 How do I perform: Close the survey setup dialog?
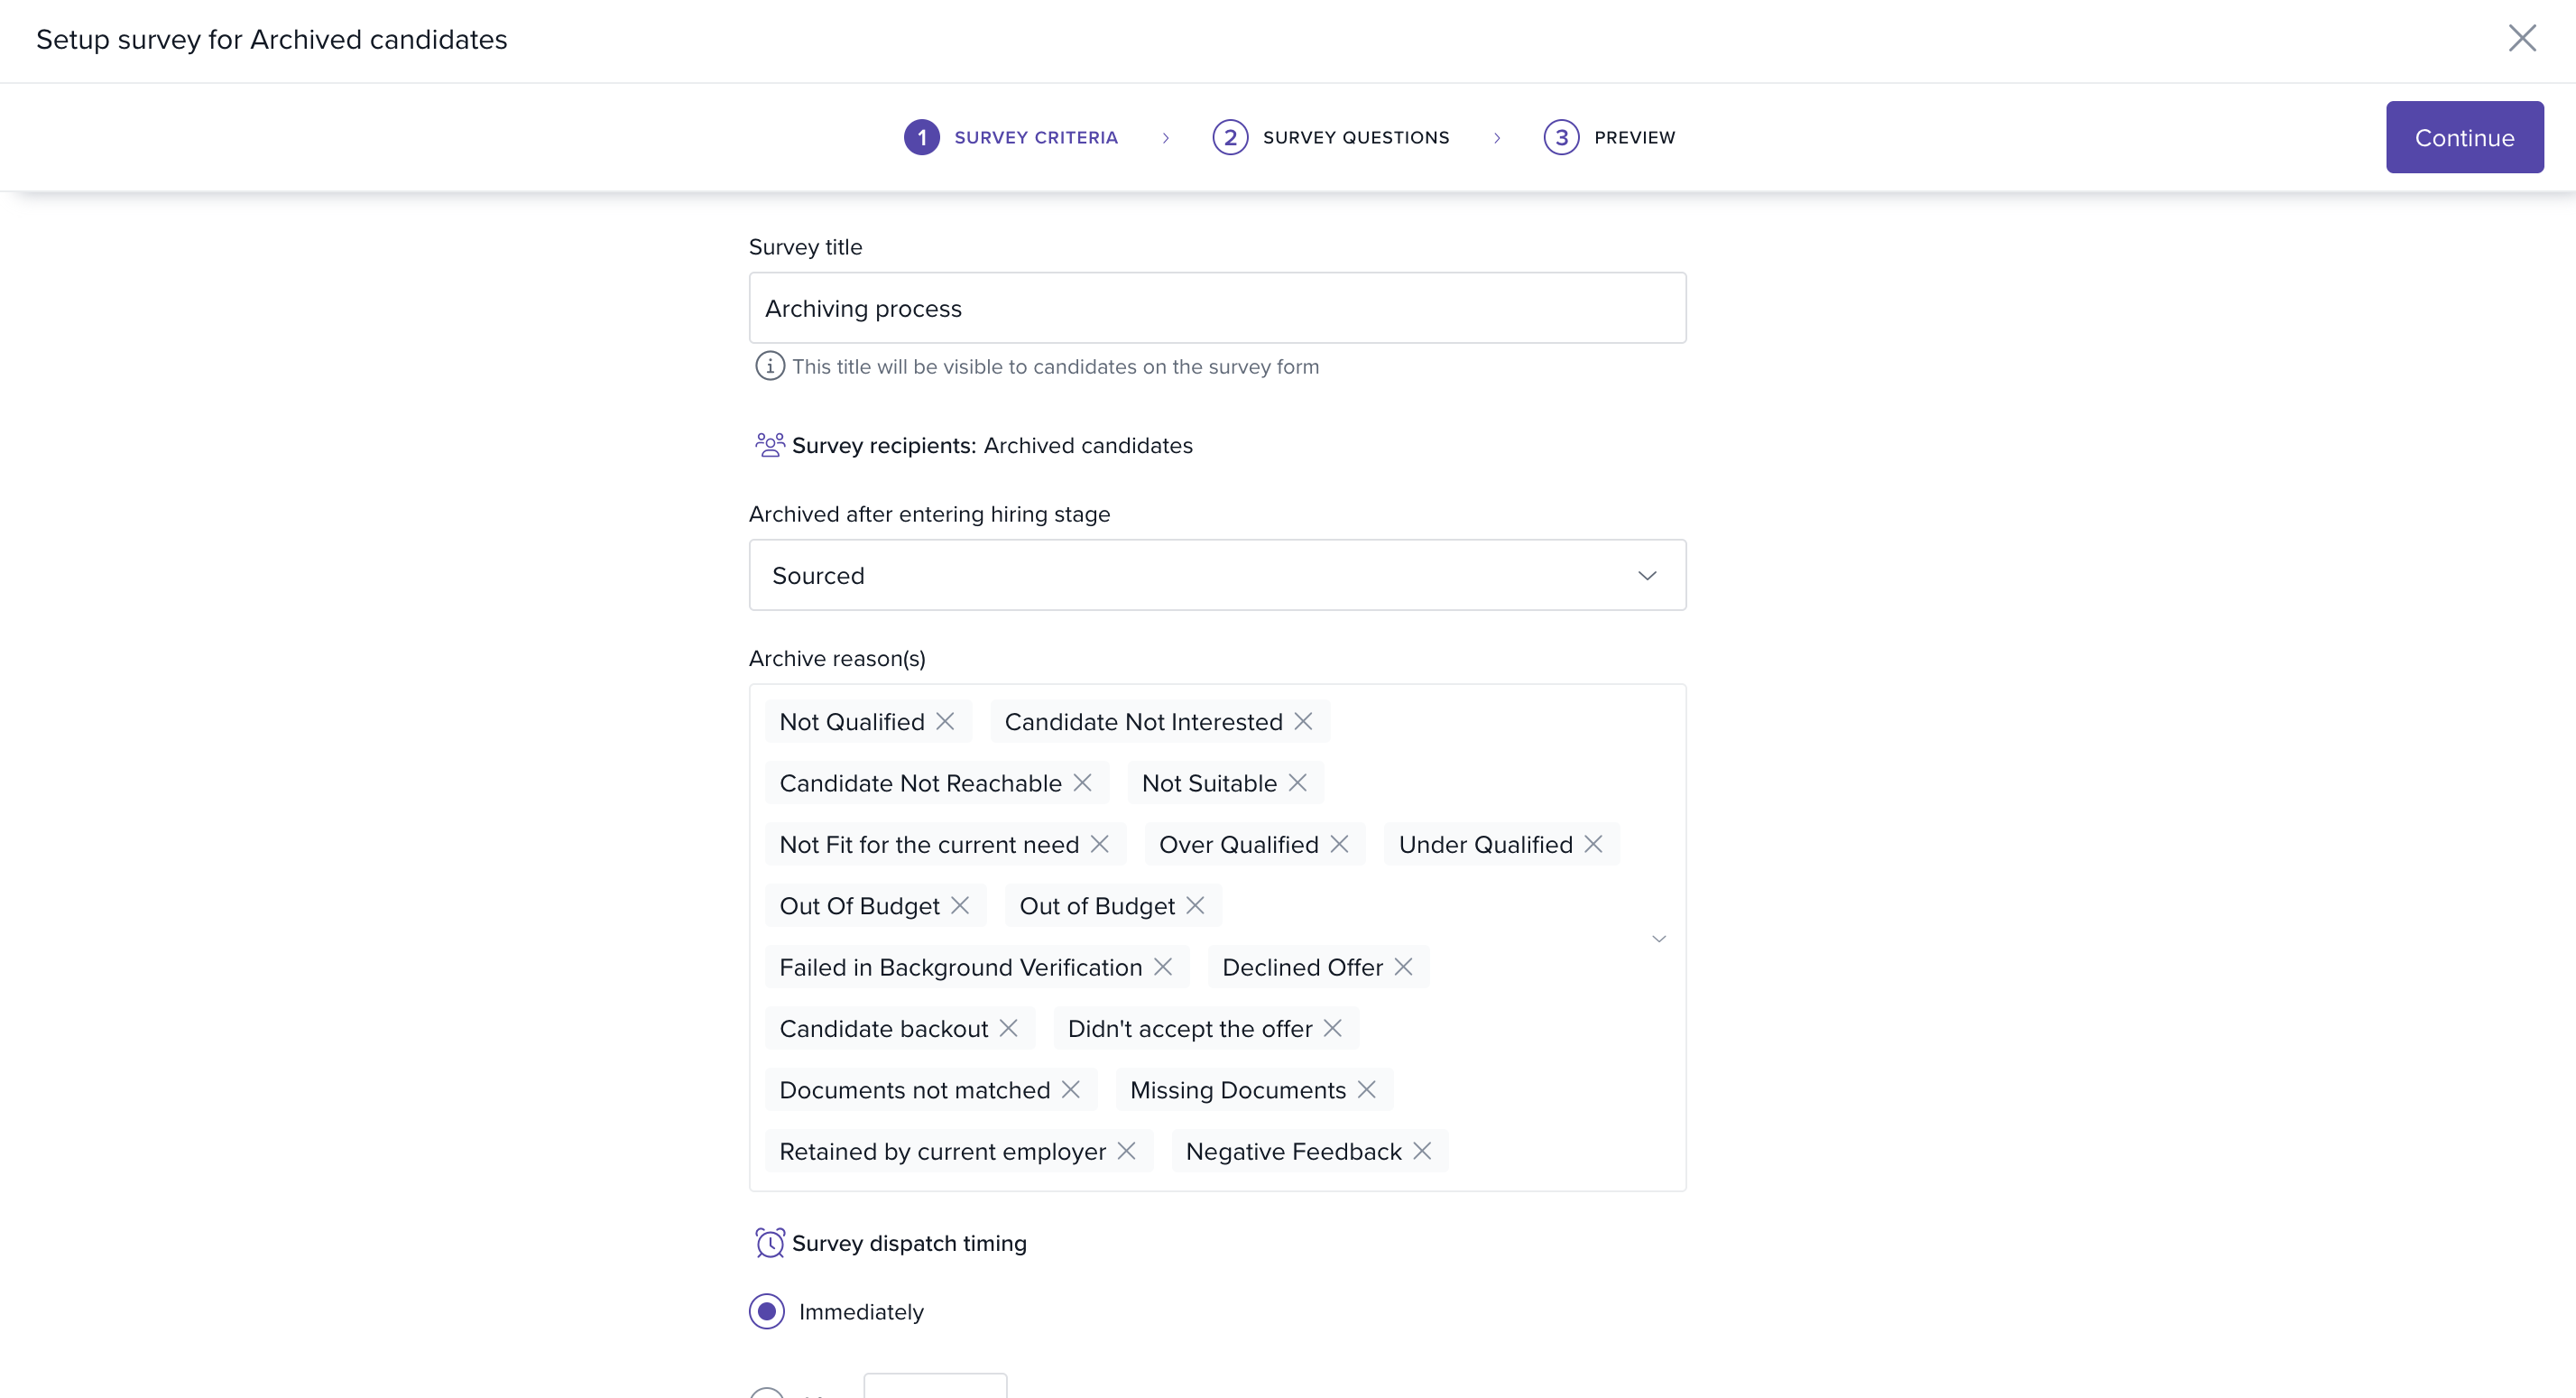coord(2522,38)
